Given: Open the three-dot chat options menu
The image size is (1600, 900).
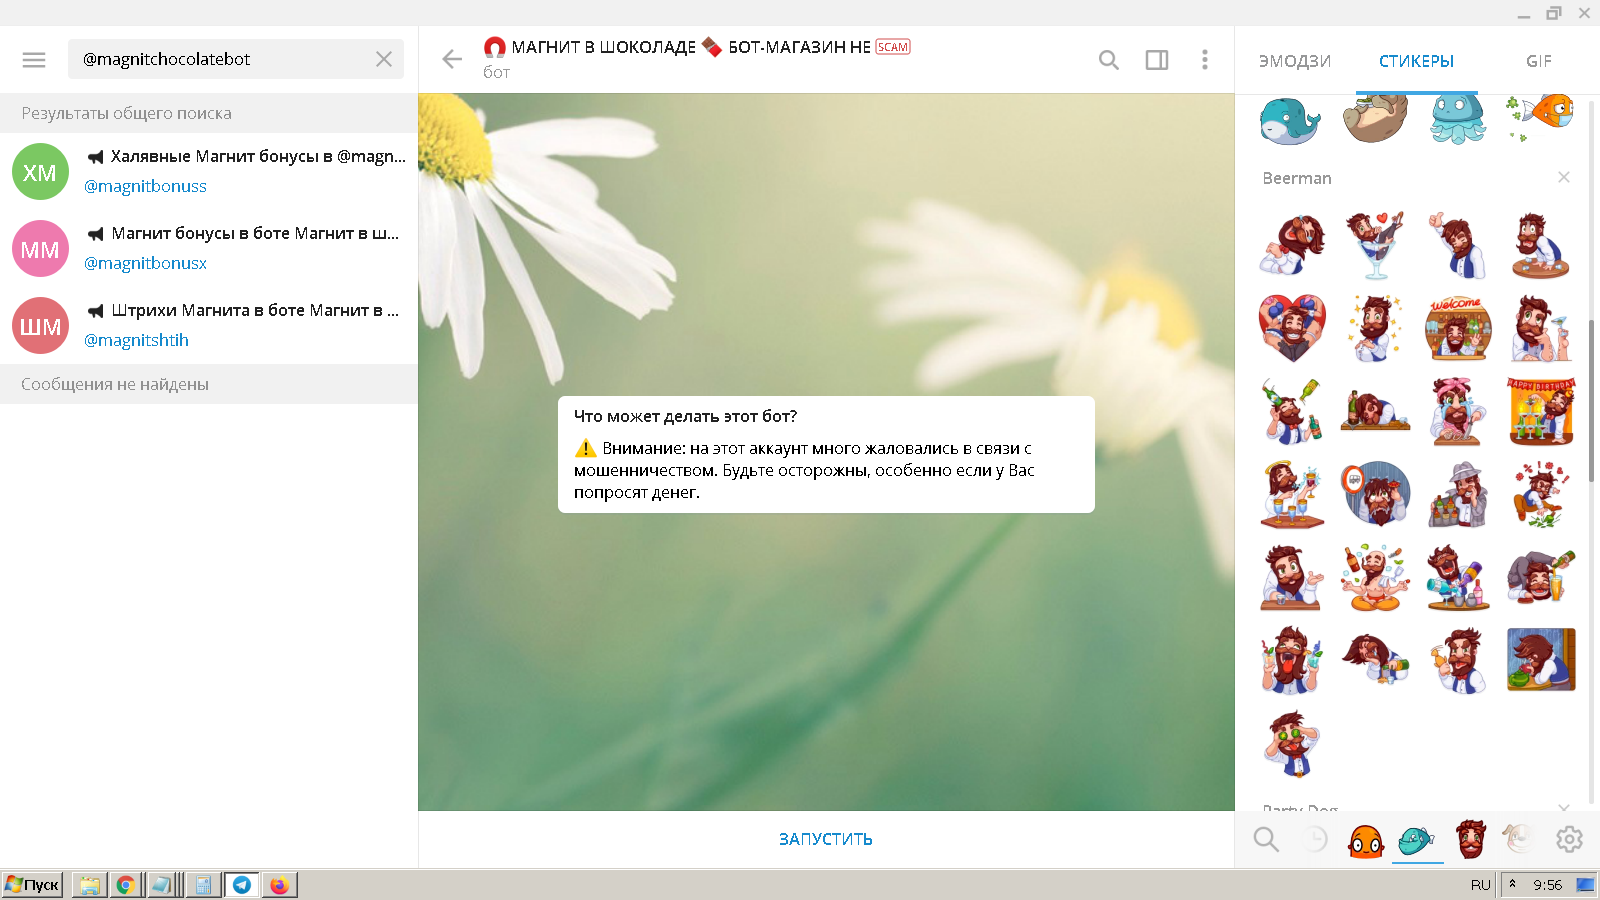Looking at the screenshot, I should pyautogui.click(x=1205, y=60).
